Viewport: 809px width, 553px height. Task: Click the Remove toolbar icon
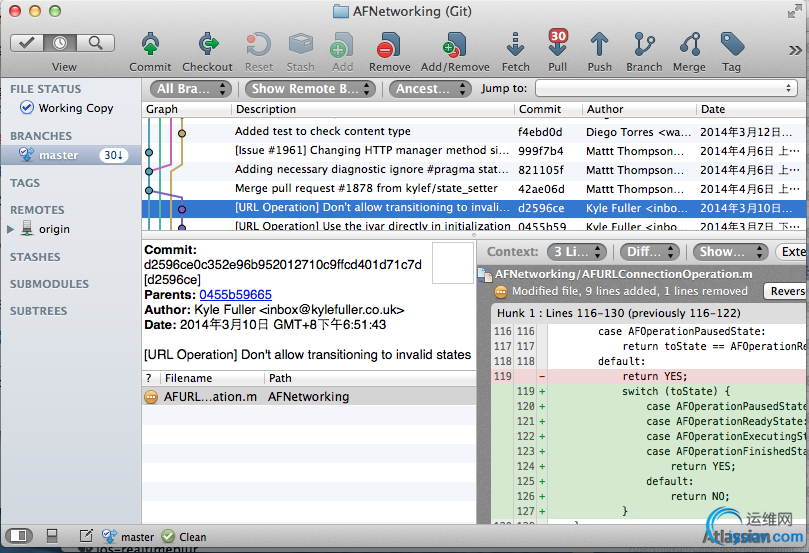[390, 44]
